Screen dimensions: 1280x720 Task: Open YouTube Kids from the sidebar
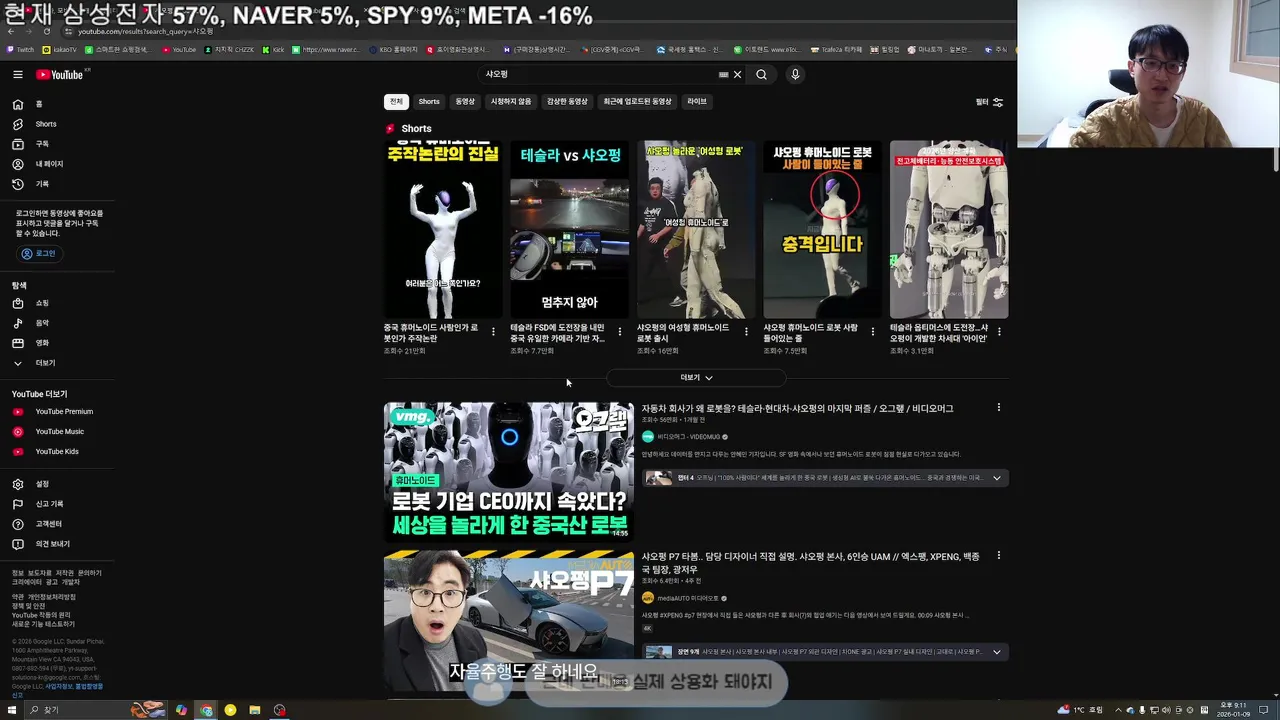point(55,452)
